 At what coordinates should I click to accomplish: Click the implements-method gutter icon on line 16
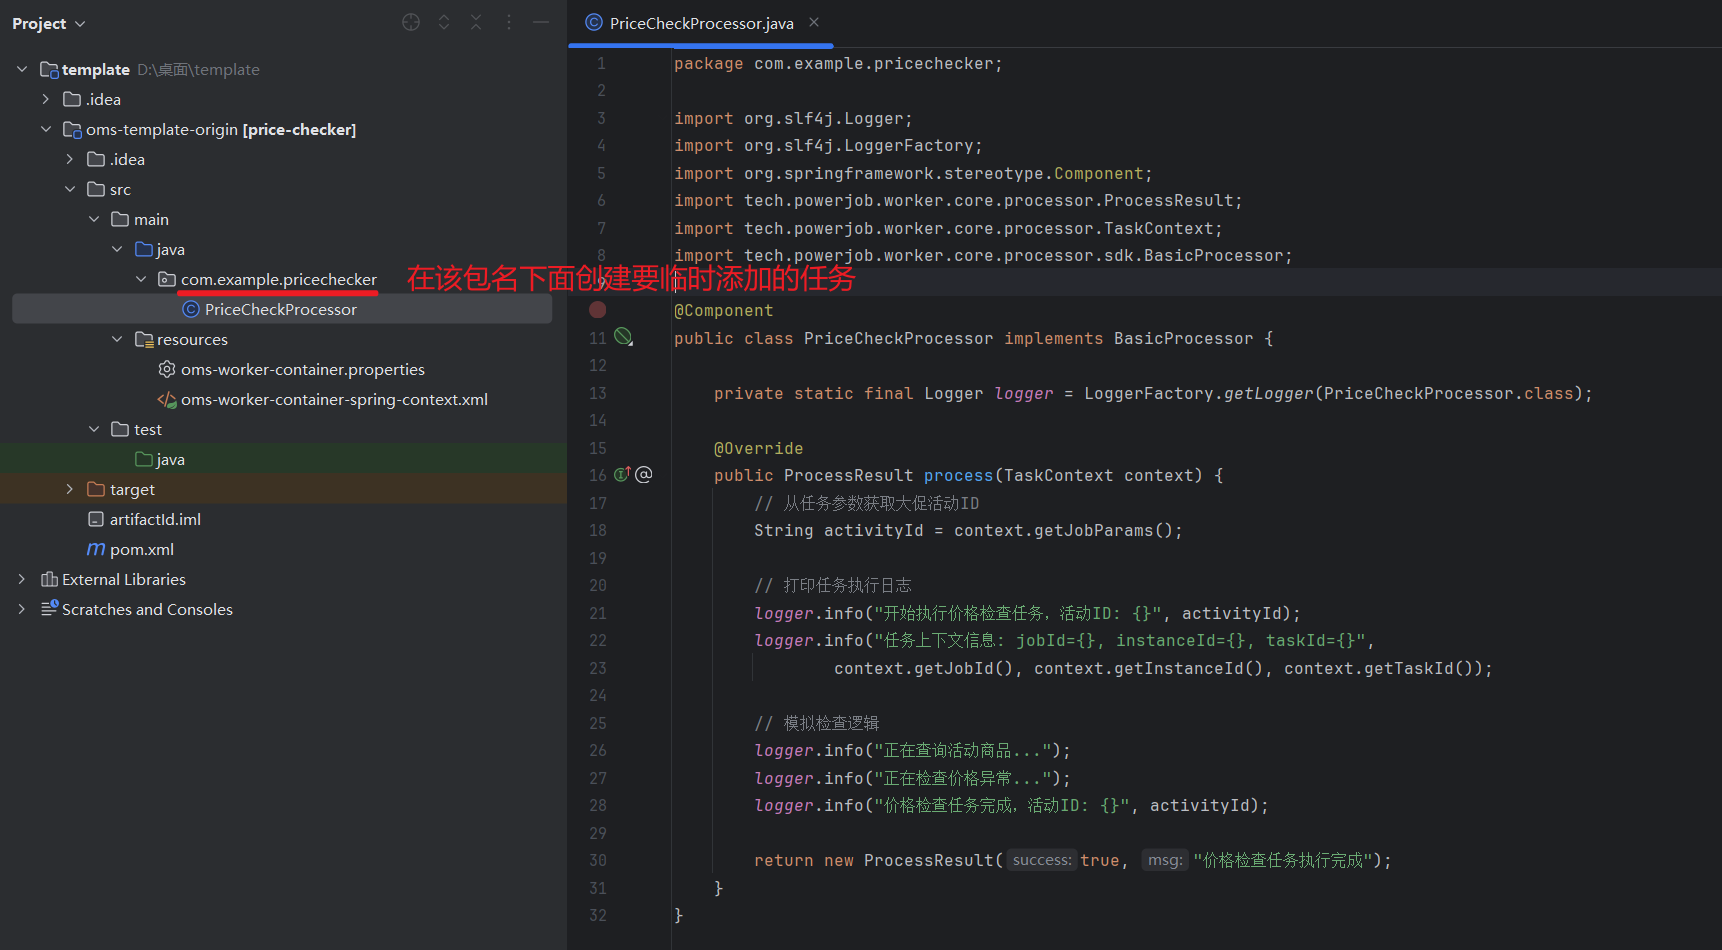(622, 474)
